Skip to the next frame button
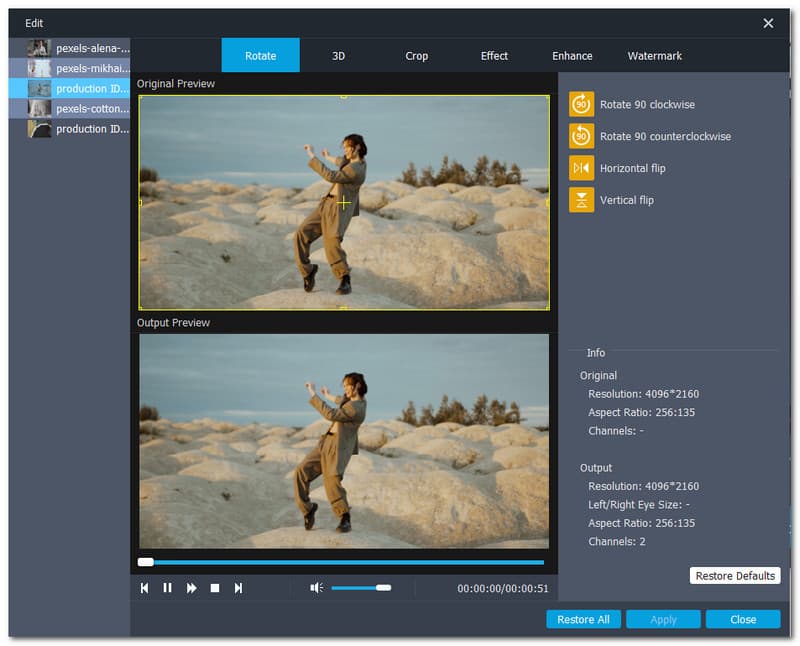 pos(238,588)
